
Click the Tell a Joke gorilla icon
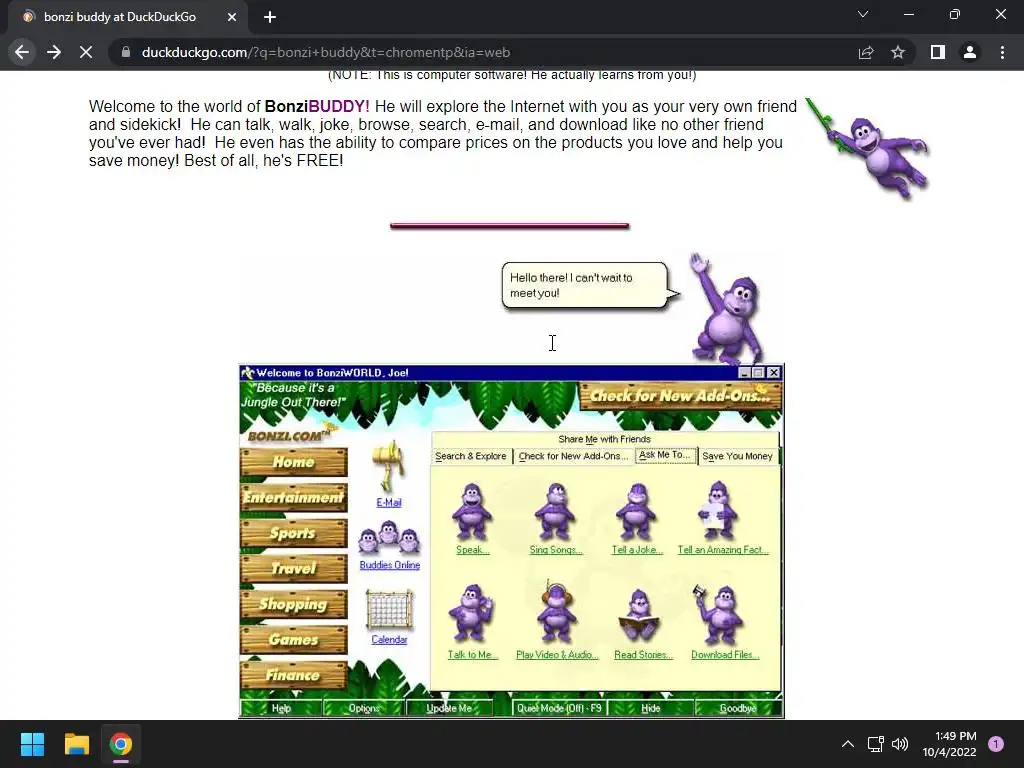637,512
